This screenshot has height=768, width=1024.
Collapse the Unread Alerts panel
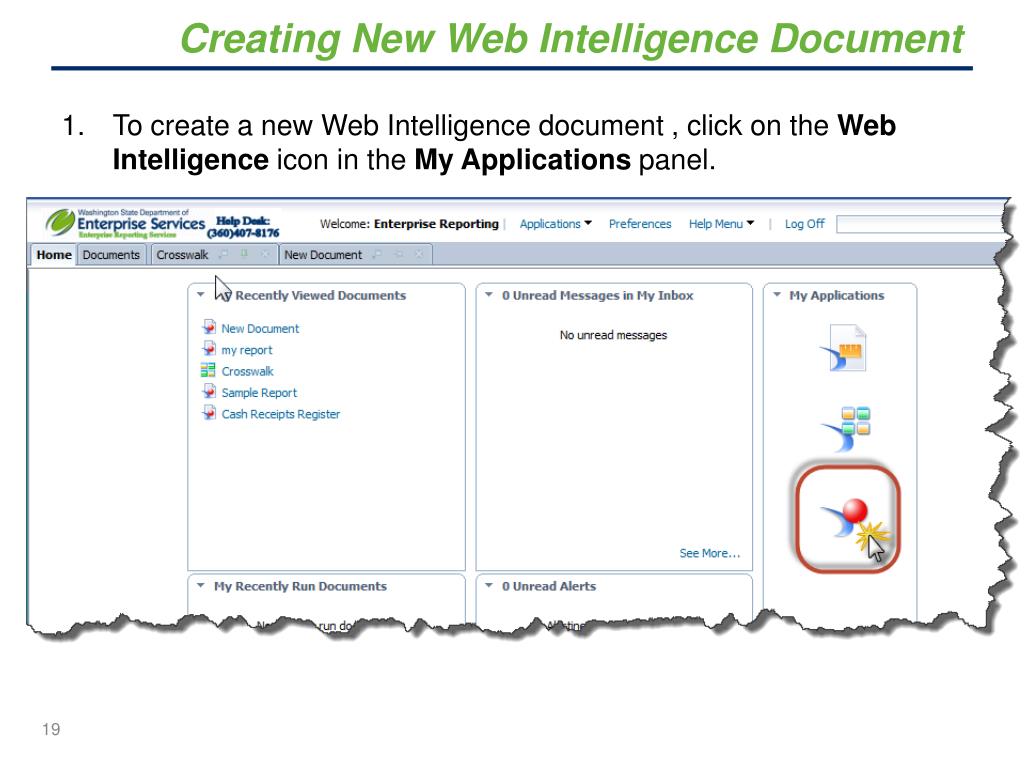[x=488, y=586]
